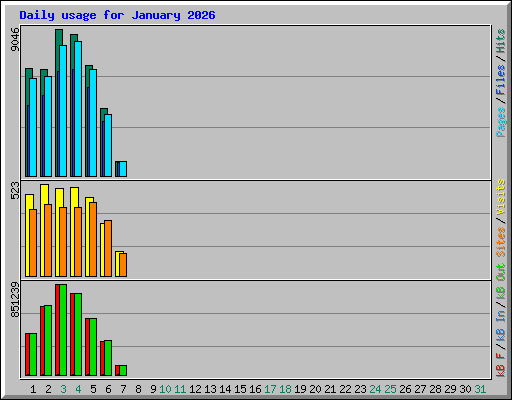512x400 pixels.
Task: Click day label 30 on x-axis
Action: tap(465, 389)
